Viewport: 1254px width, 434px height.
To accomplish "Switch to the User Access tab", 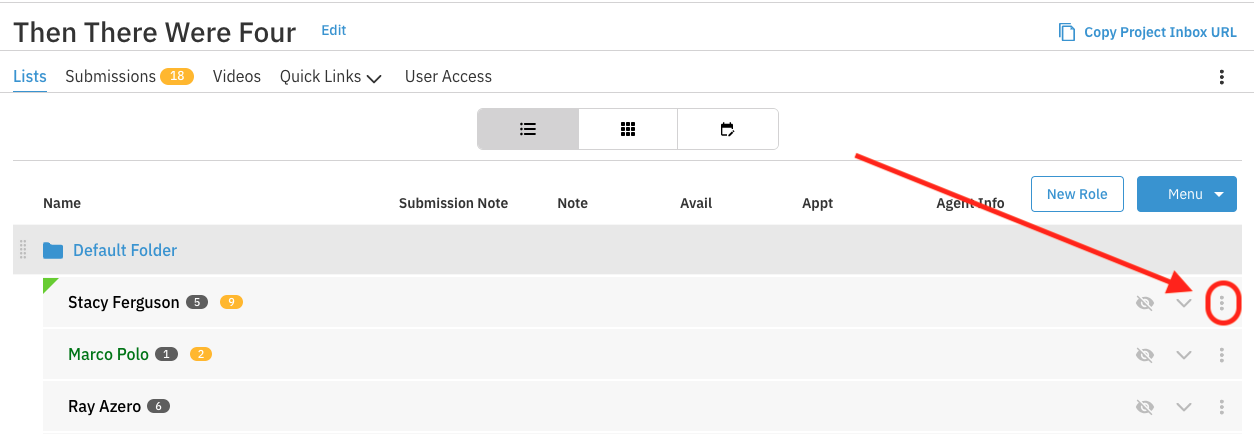I will pos(448,76).
